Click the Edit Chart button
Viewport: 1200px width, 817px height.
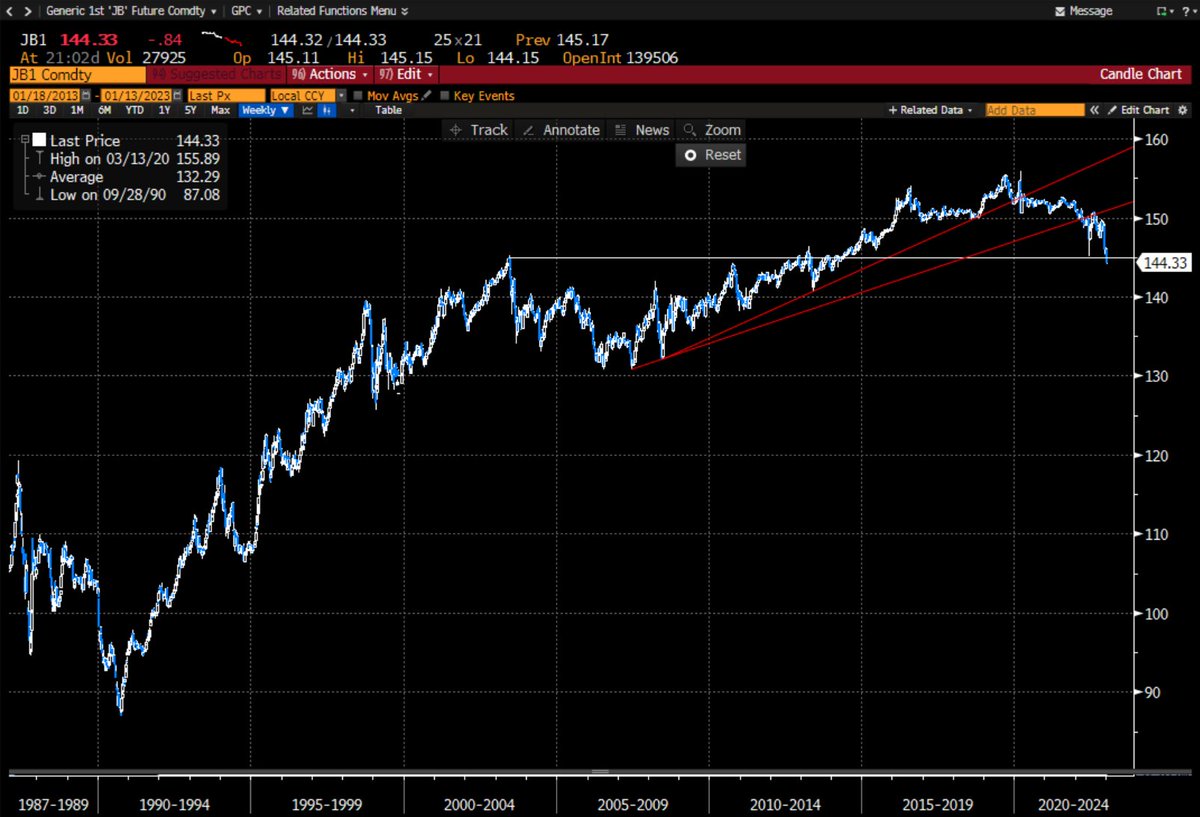(x=1138, y=110)
